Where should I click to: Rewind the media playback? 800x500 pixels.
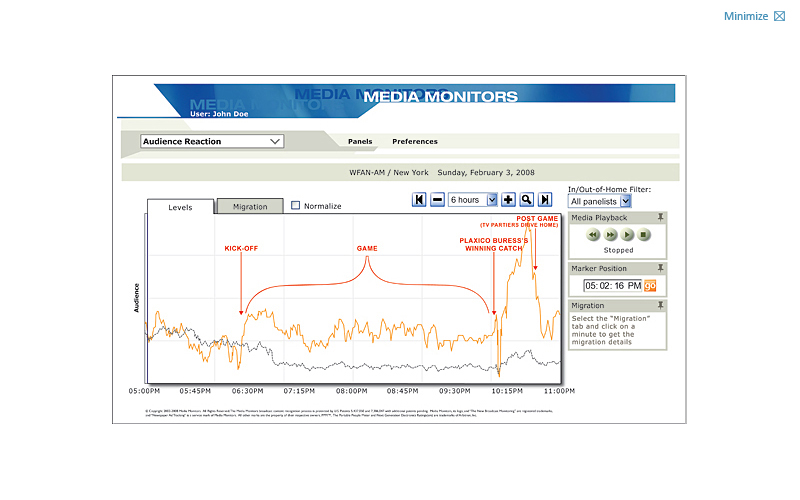pyautogui.click(x=593, y=235)
